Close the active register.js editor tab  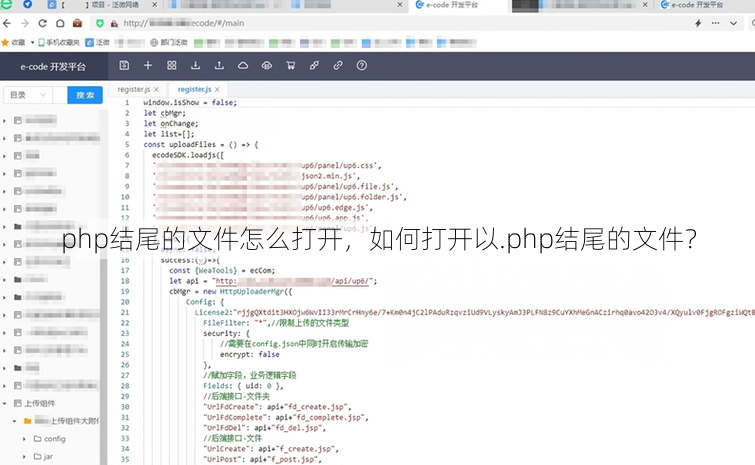217,90
